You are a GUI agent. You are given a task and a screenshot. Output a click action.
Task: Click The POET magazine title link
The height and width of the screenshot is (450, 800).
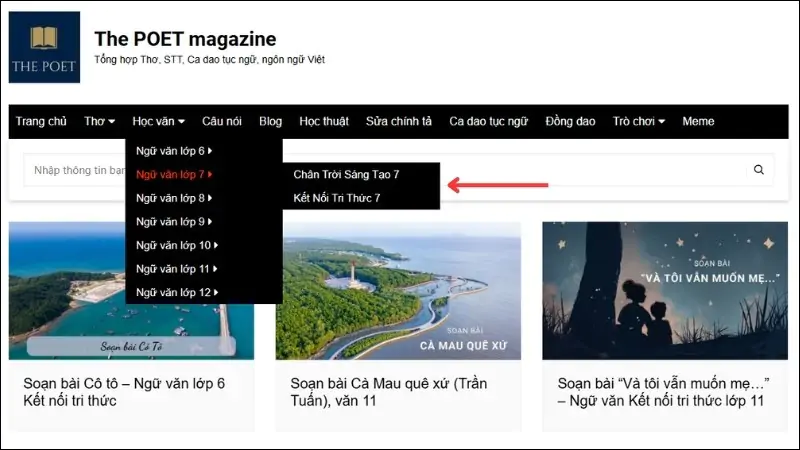(185, 39)
